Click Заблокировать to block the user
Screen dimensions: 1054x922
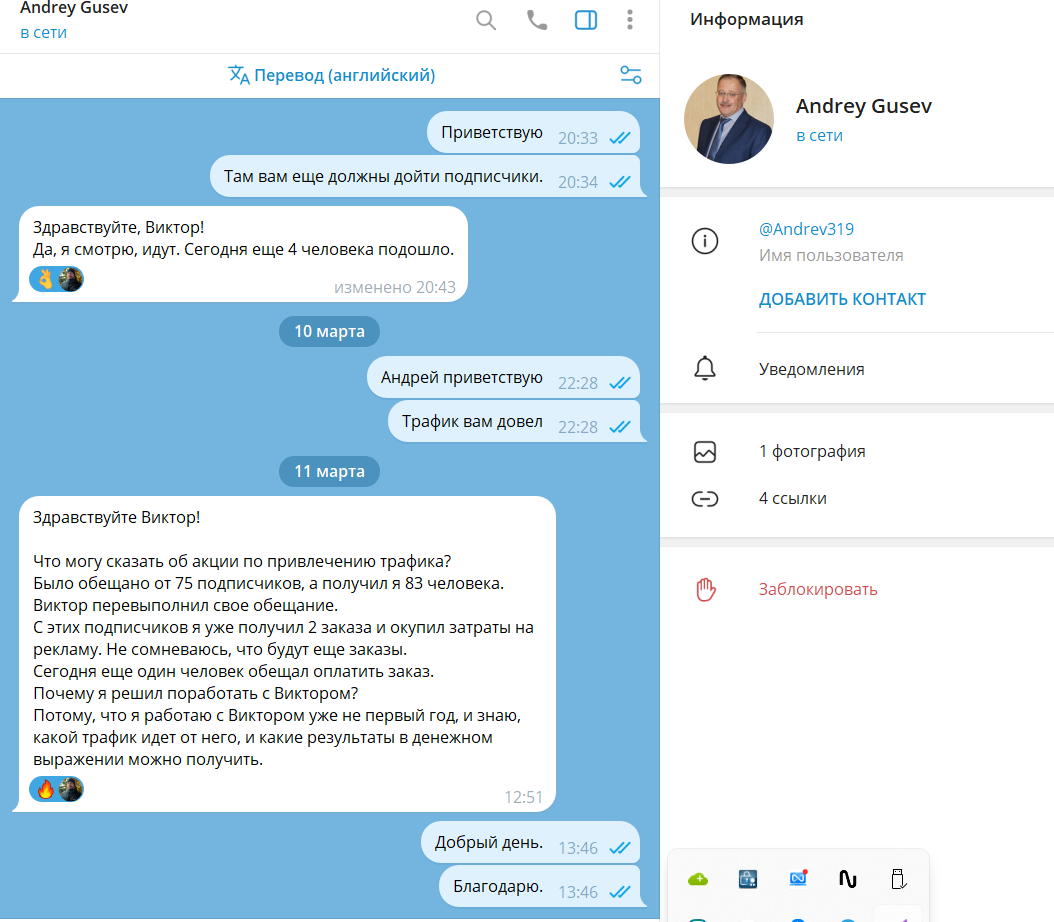pos(818,589)
